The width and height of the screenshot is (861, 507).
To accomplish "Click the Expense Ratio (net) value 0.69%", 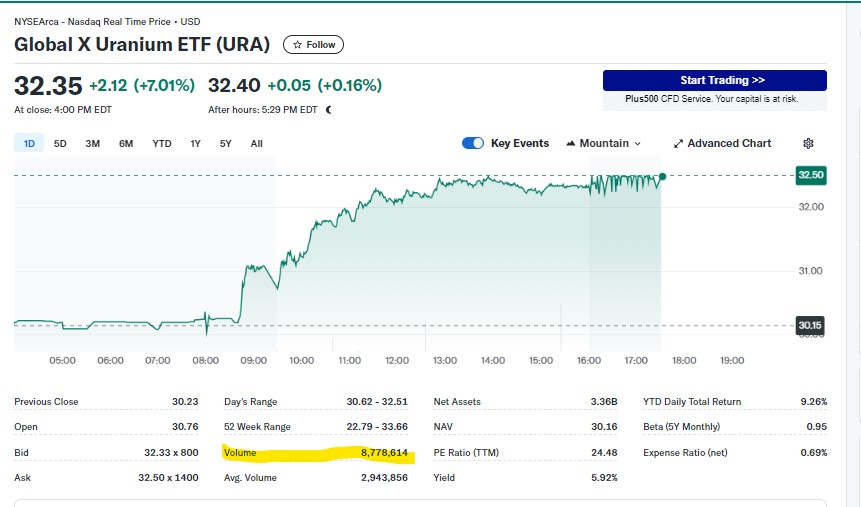I will pyautogui.click(x=814, y=453).
